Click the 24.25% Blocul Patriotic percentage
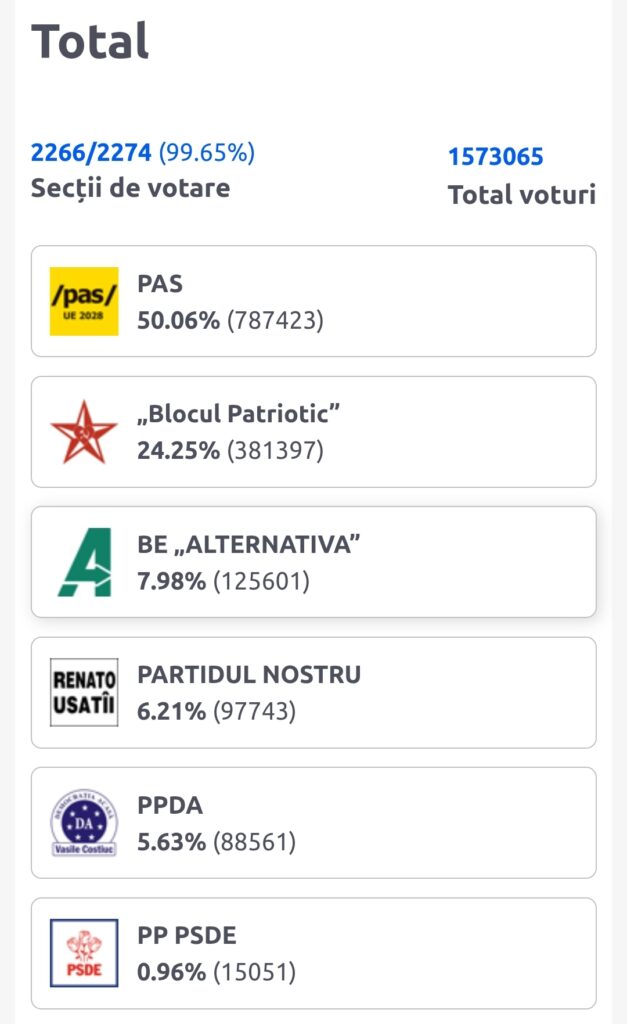The width and height of the screenshot is (627, 1024). pos(178,450)
